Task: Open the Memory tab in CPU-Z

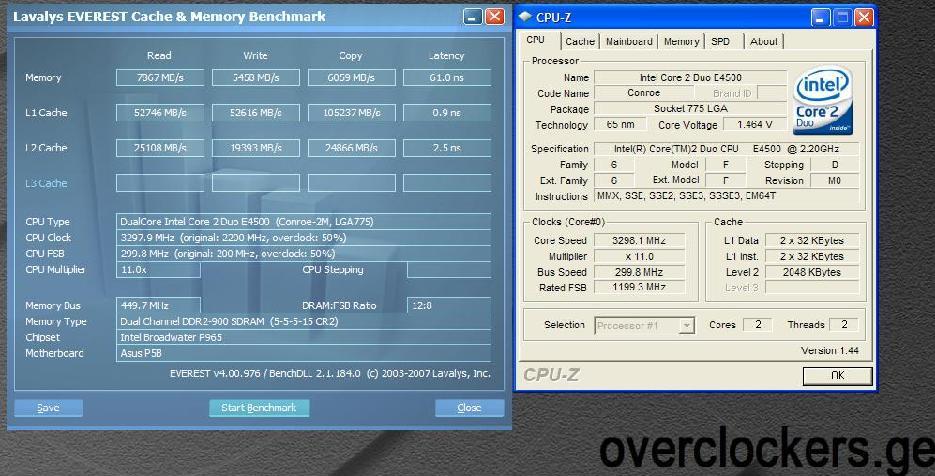Action: [681, 41]
